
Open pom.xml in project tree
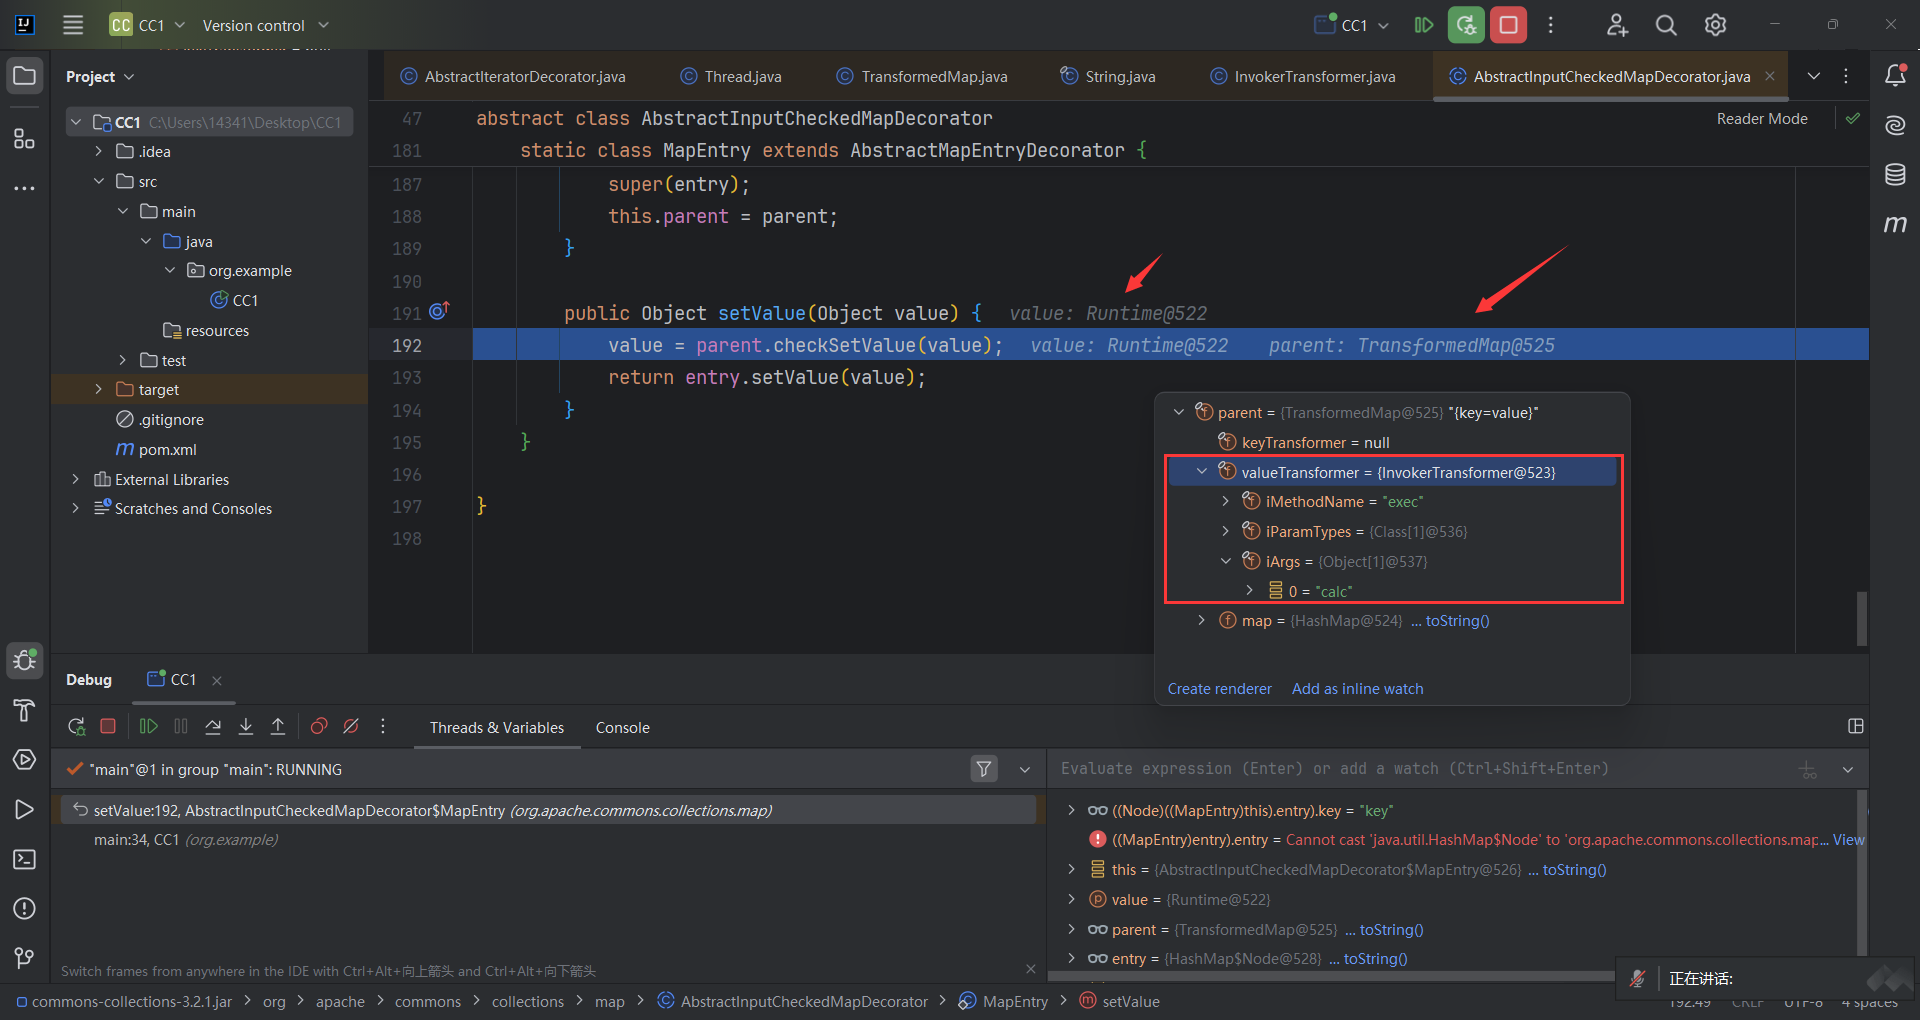167,450
